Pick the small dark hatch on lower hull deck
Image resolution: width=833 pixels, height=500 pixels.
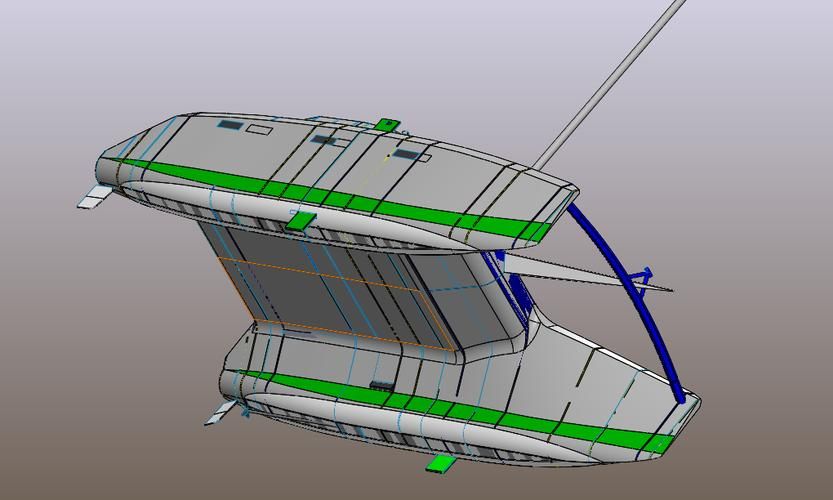tap(381, 385)
